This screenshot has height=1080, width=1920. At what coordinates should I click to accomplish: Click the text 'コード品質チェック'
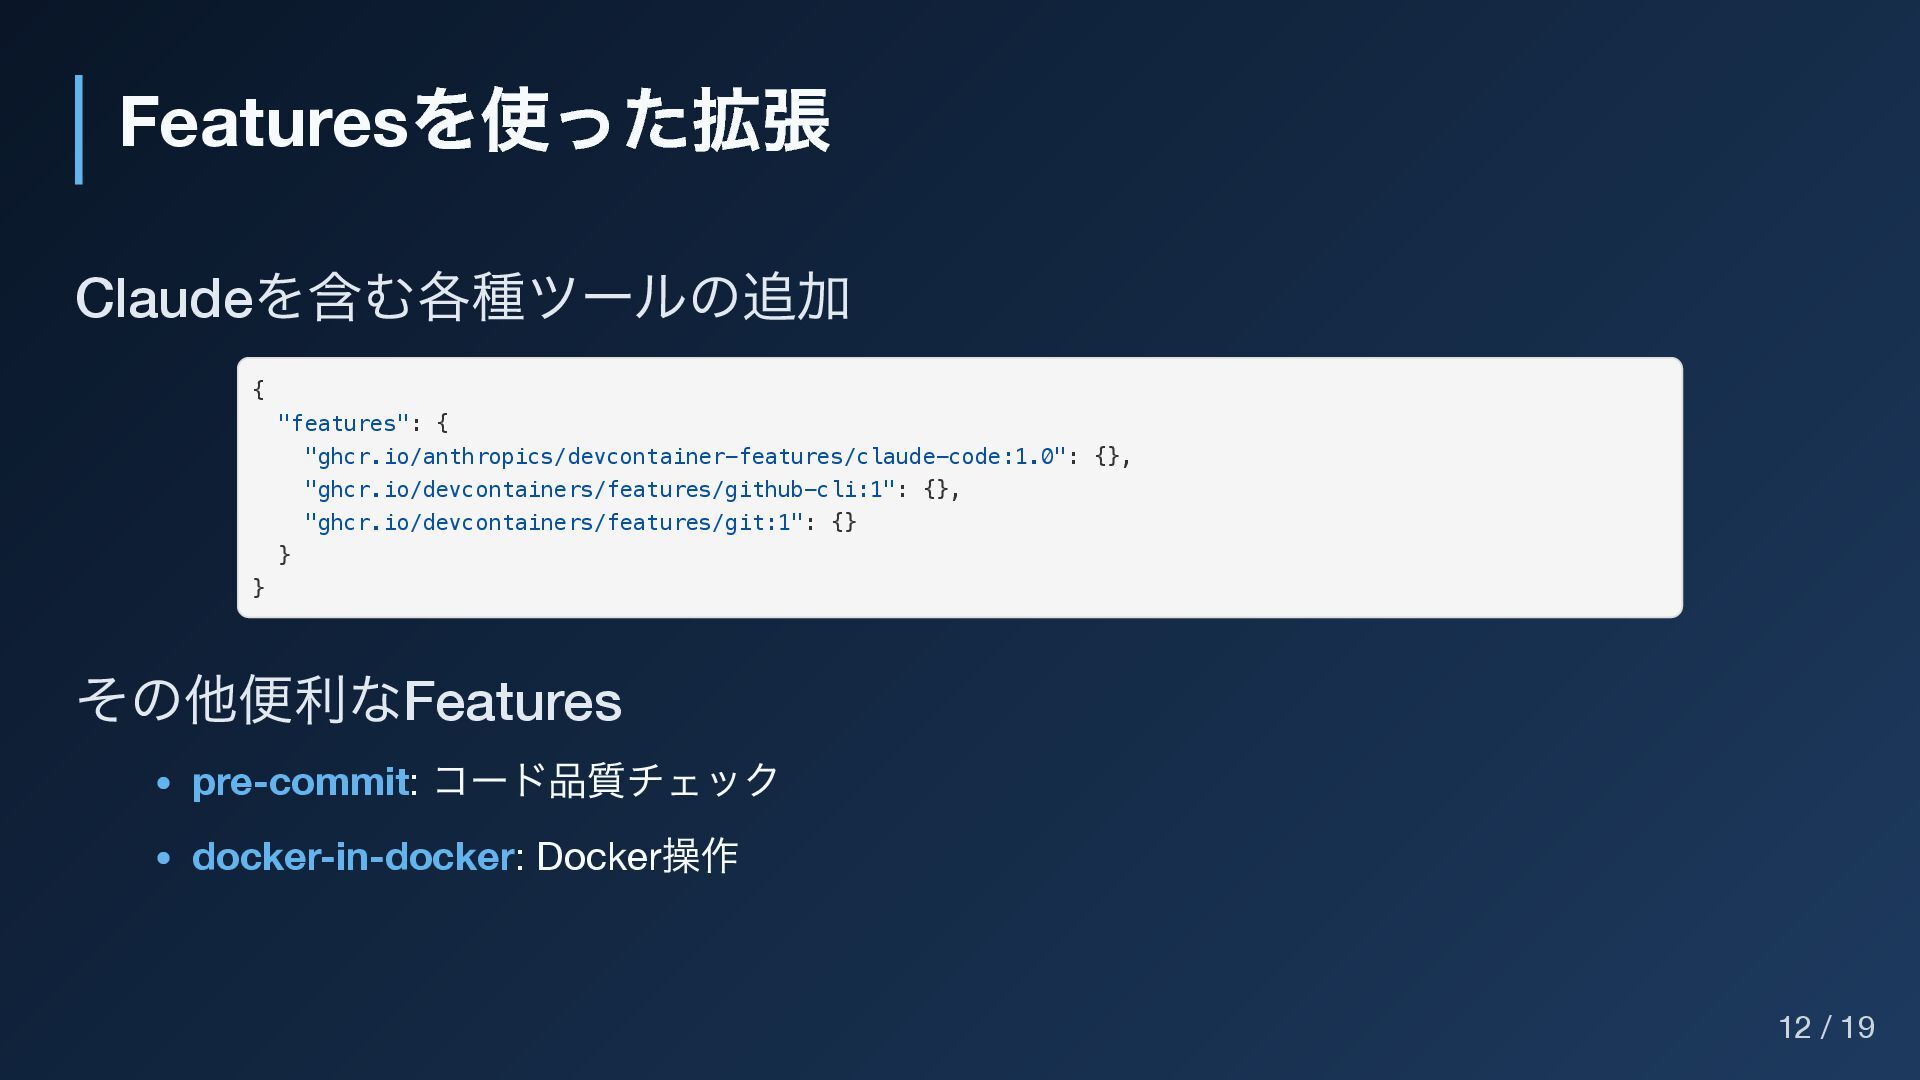(606, 781)
